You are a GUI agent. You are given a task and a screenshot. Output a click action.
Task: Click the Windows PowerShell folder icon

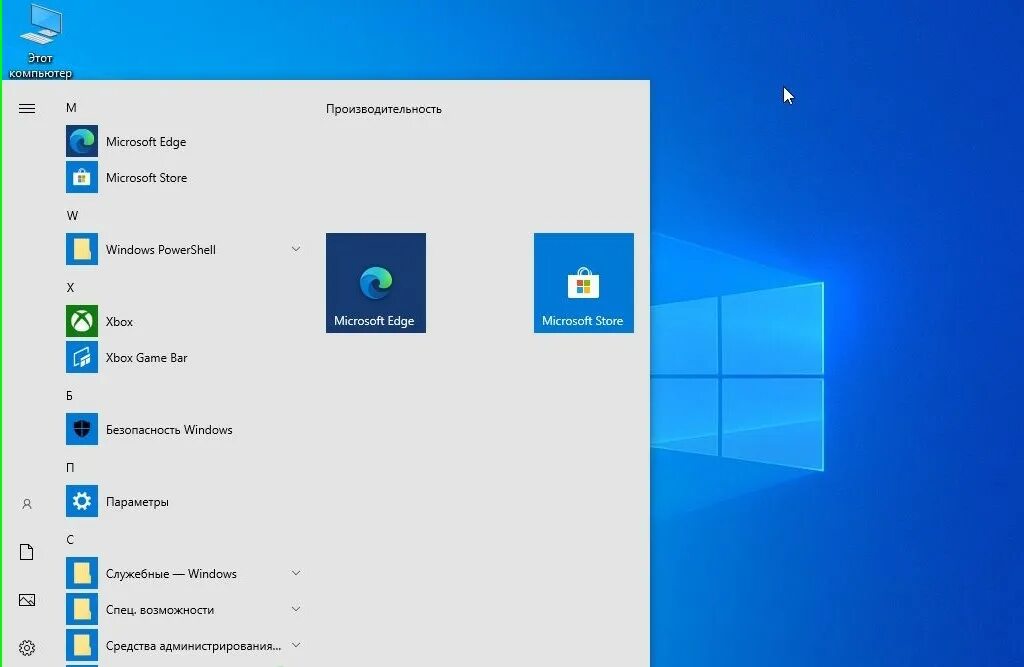tap(82, 249)
